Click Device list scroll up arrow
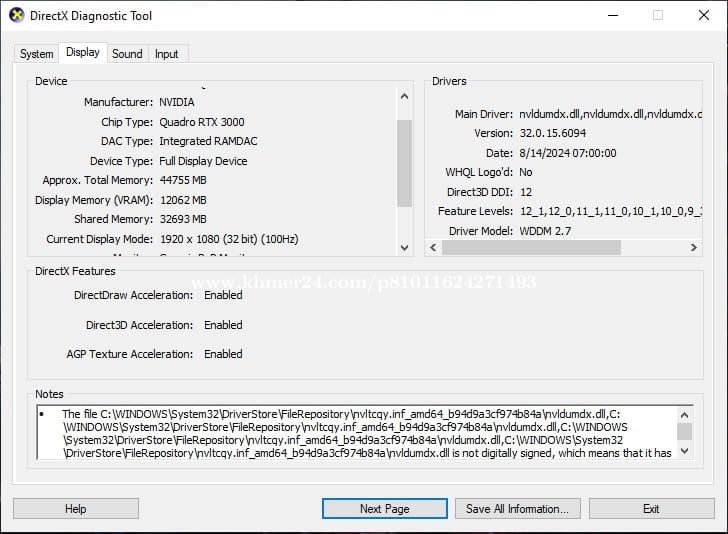 click(x=404, y=97)
